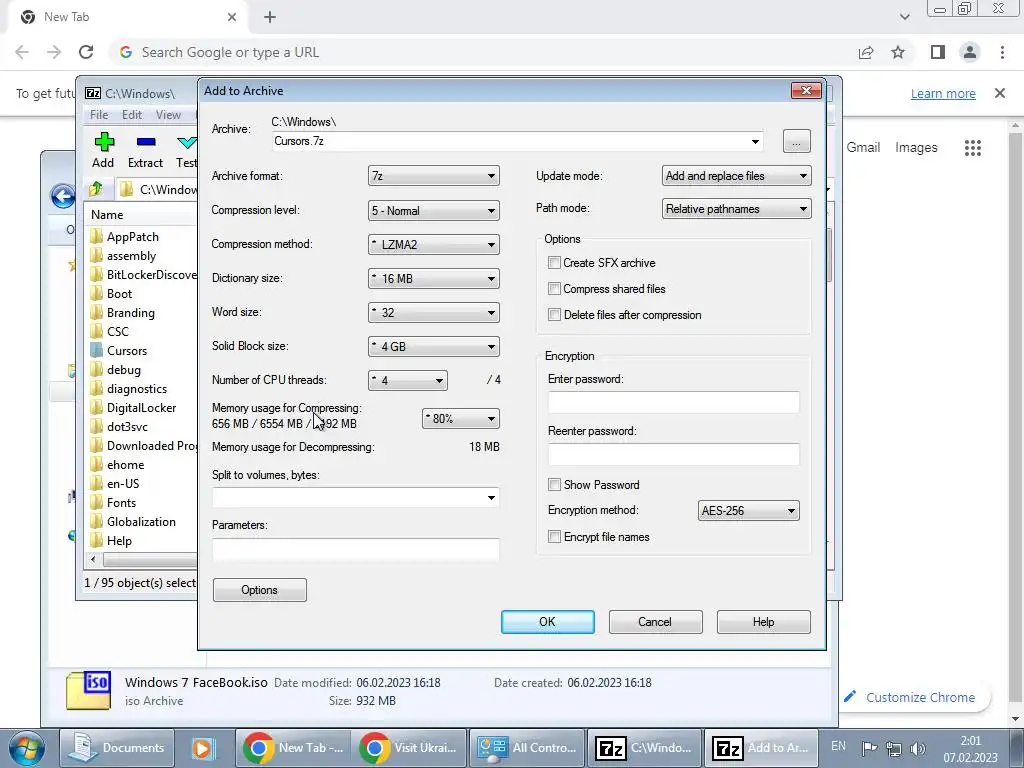Click Reenter password field
Screen dimensions: 1024x768
click(x=673, y=455)
